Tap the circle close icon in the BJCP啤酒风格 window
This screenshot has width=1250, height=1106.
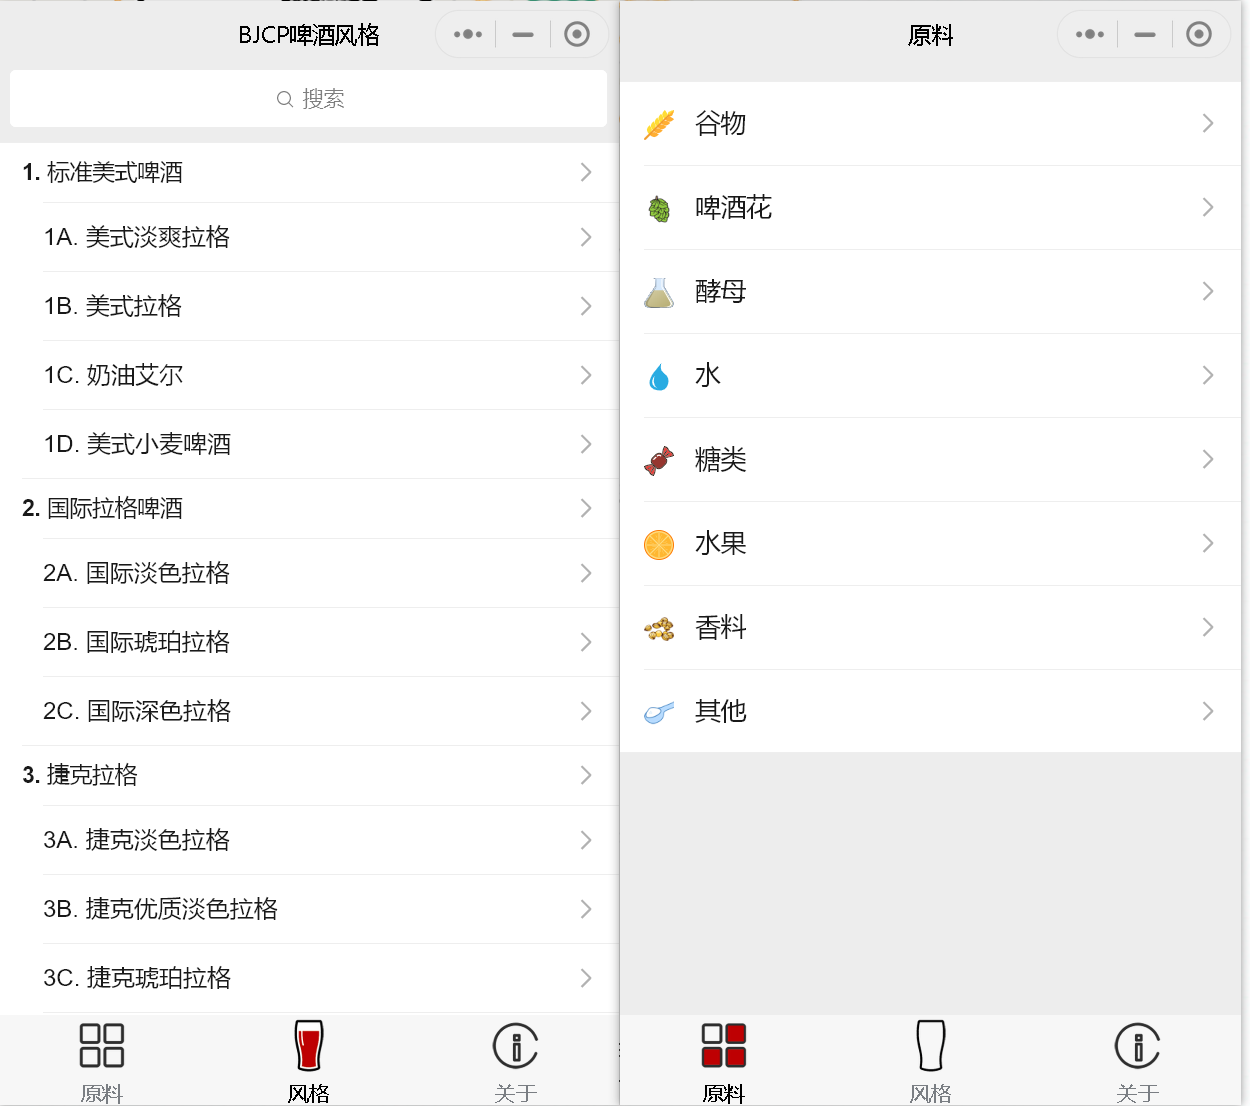pos(576,35)
